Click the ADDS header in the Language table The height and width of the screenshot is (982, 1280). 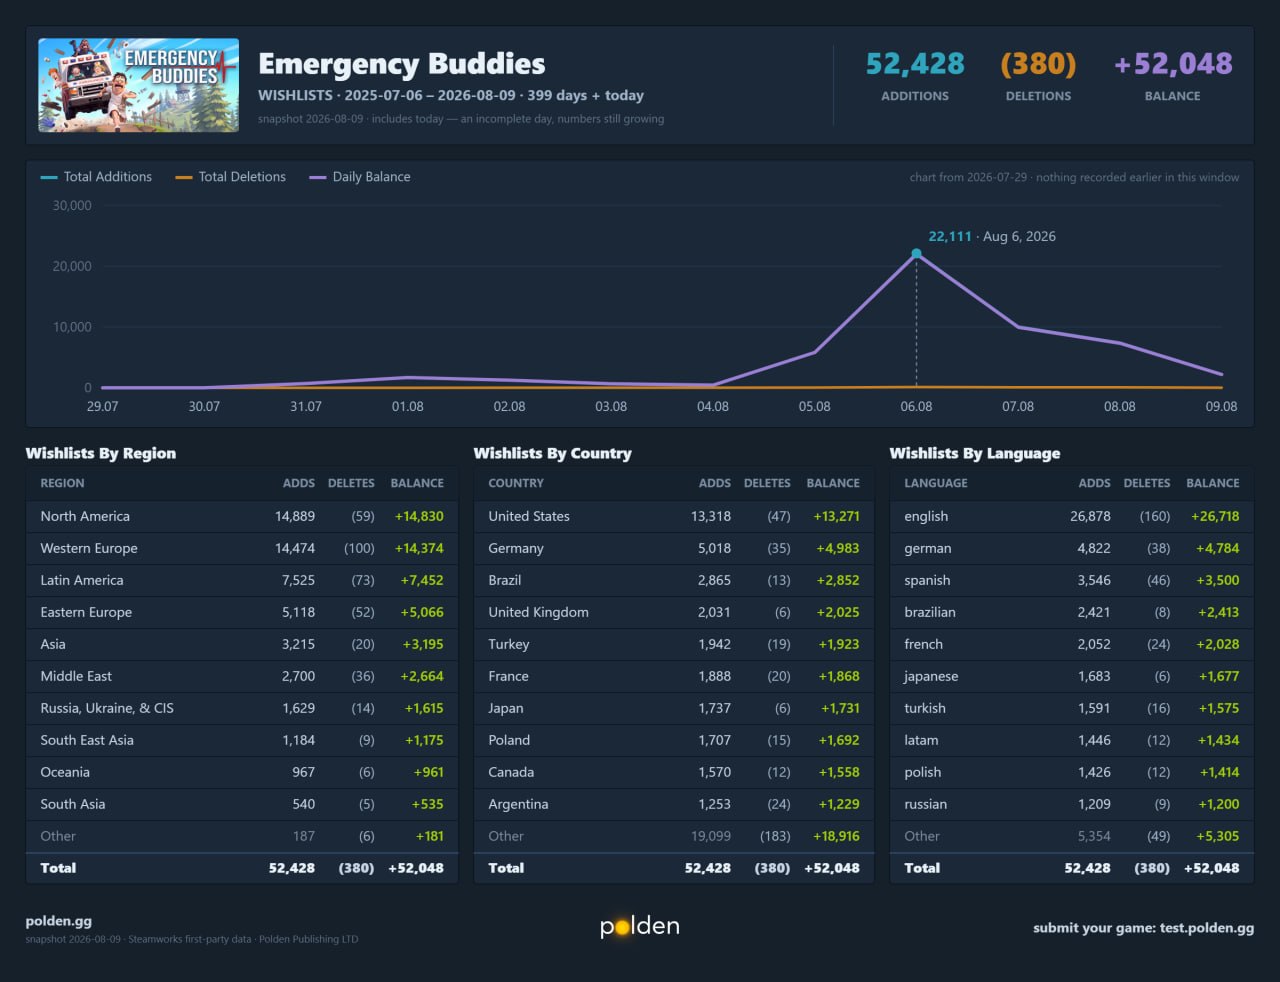(x=1095, y=483)
